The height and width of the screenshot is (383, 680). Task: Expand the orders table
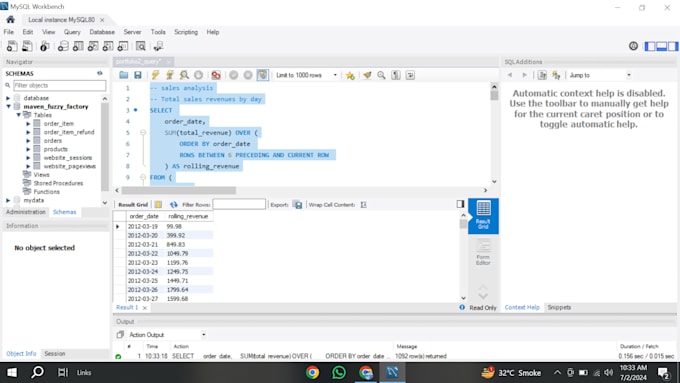(x=29, y=141)
